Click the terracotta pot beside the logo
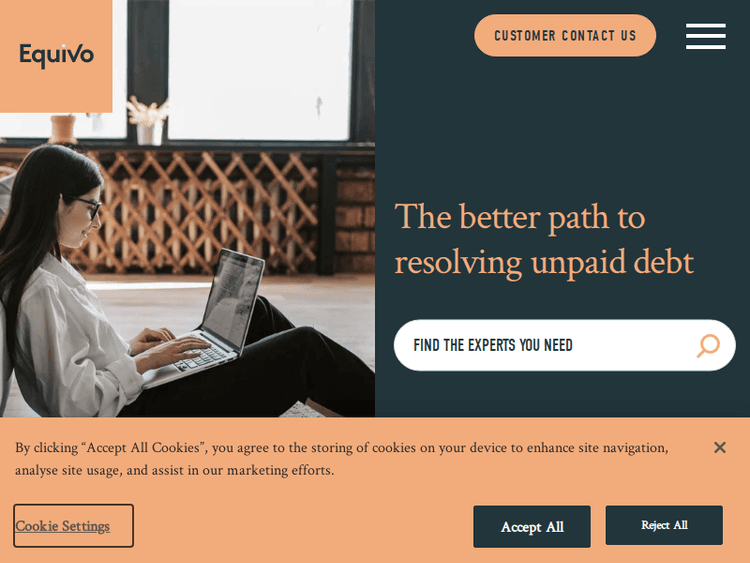The width and height of the screenshot is (750, 563). pyautogui.click(x=63, y=128)
